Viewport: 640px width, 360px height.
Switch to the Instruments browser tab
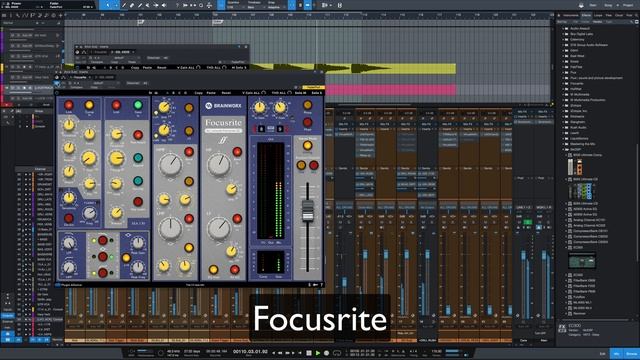[571, 16]
